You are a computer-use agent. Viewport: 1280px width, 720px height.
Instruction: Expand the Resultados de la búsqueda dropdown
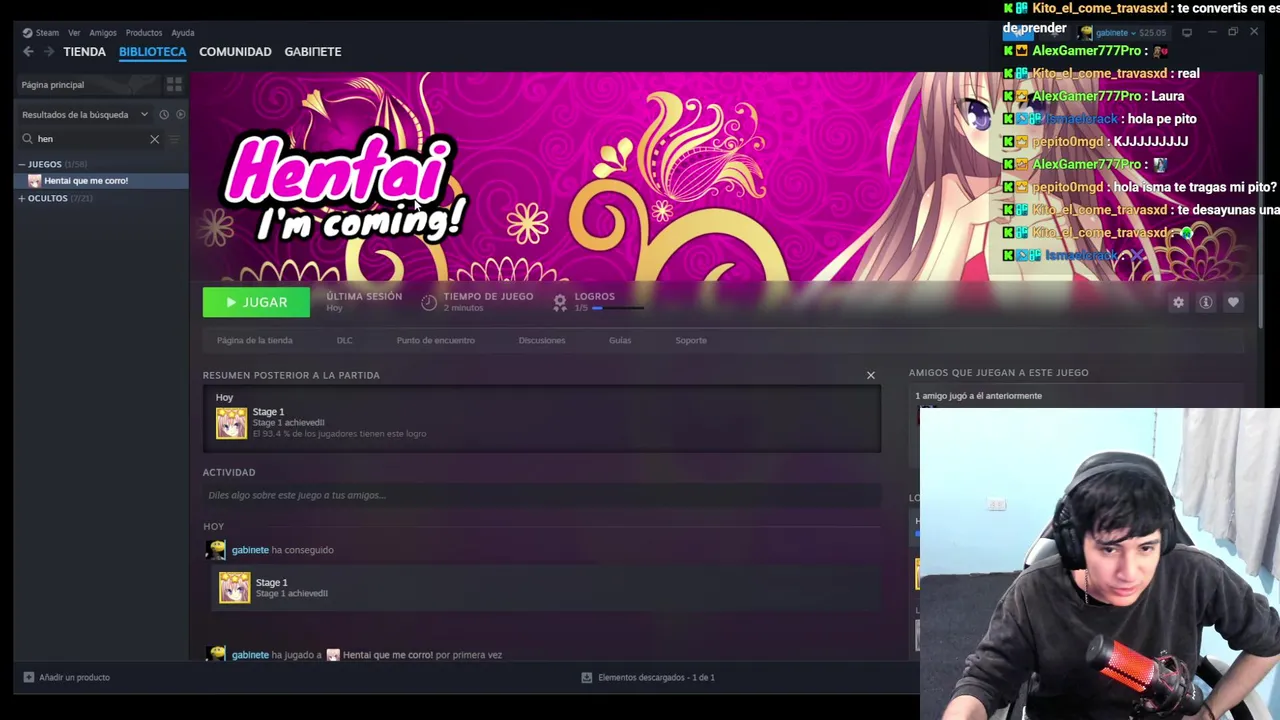pyautogui.click(x=85, y=115)
